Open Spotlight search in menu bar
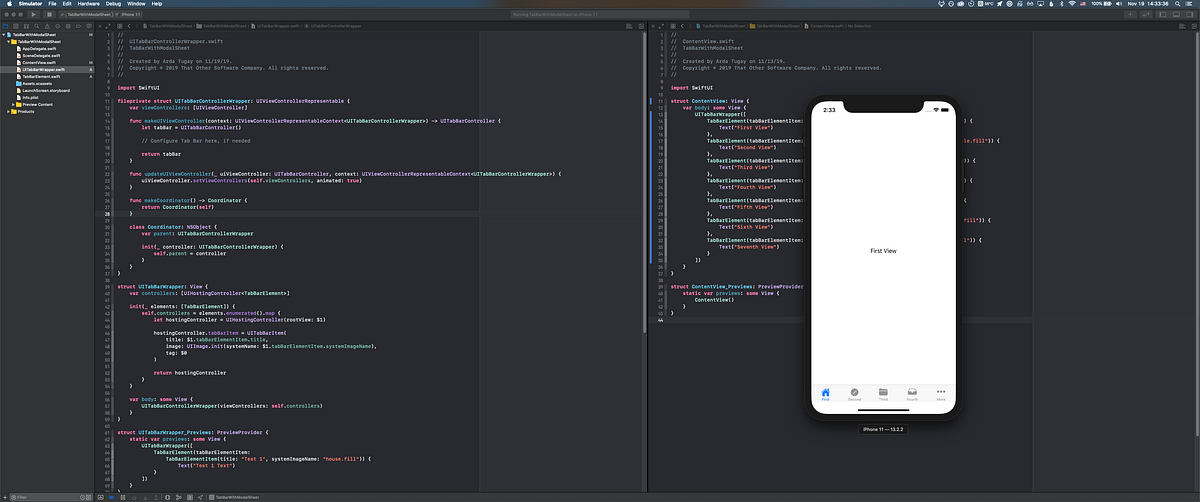Screen dimensions: 1200x502 tap(1177, 4)
